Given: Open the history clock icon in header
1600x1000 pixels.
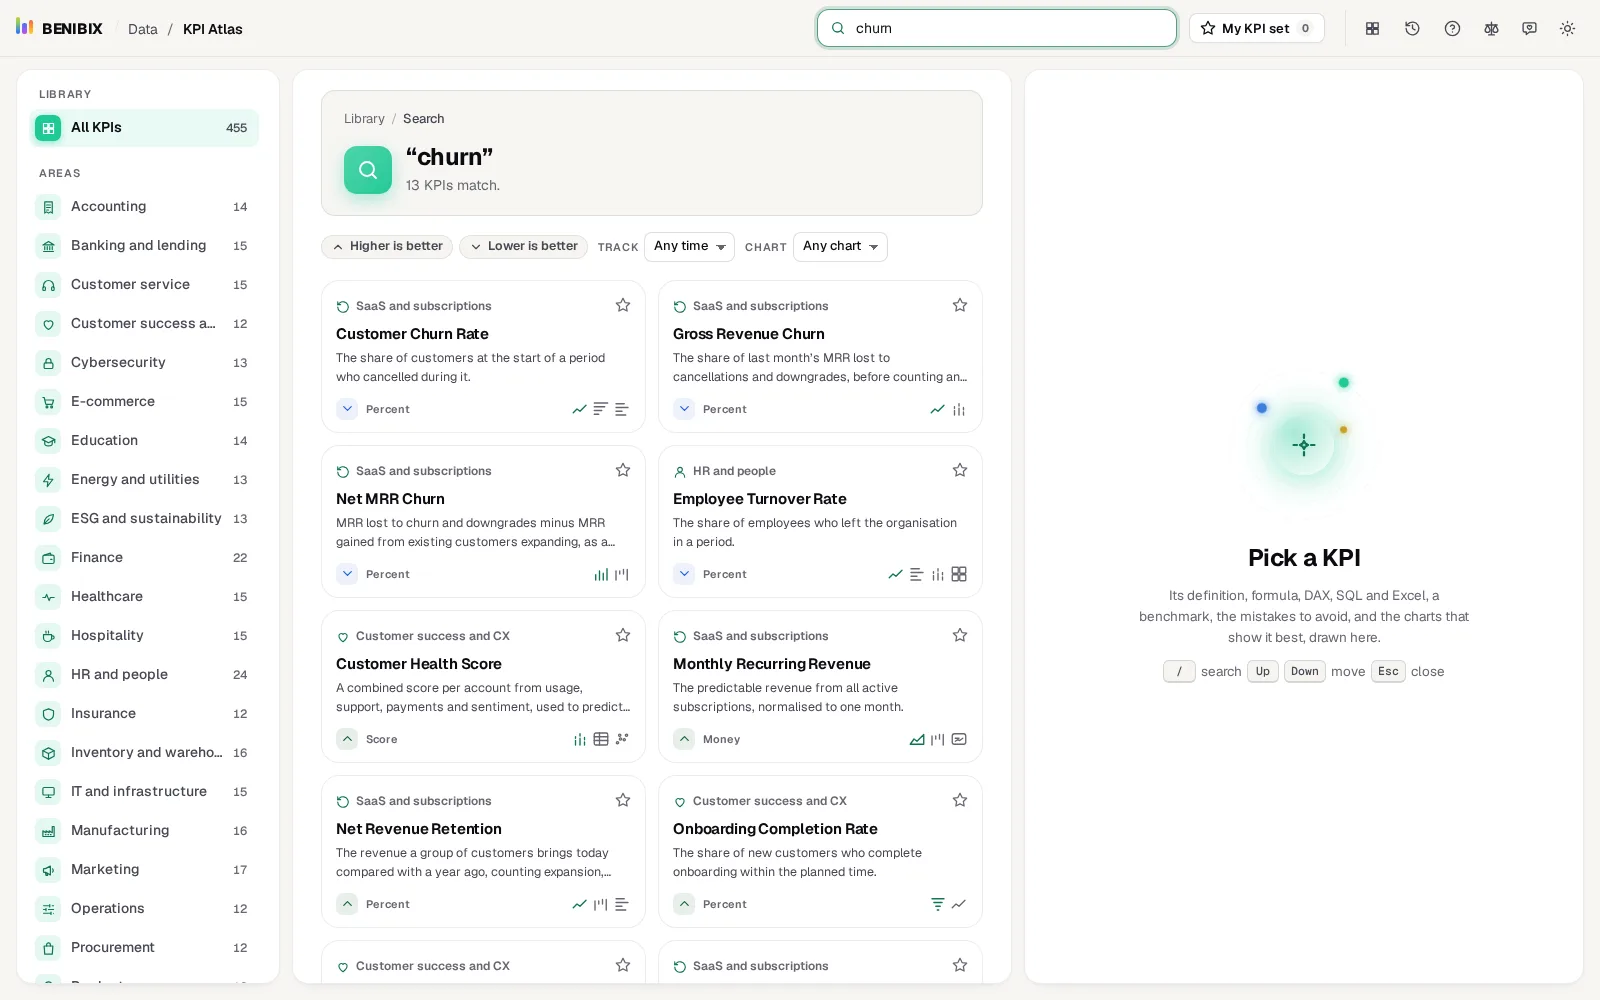Looking at the screenshot, I should click(x=1412, y=29).
